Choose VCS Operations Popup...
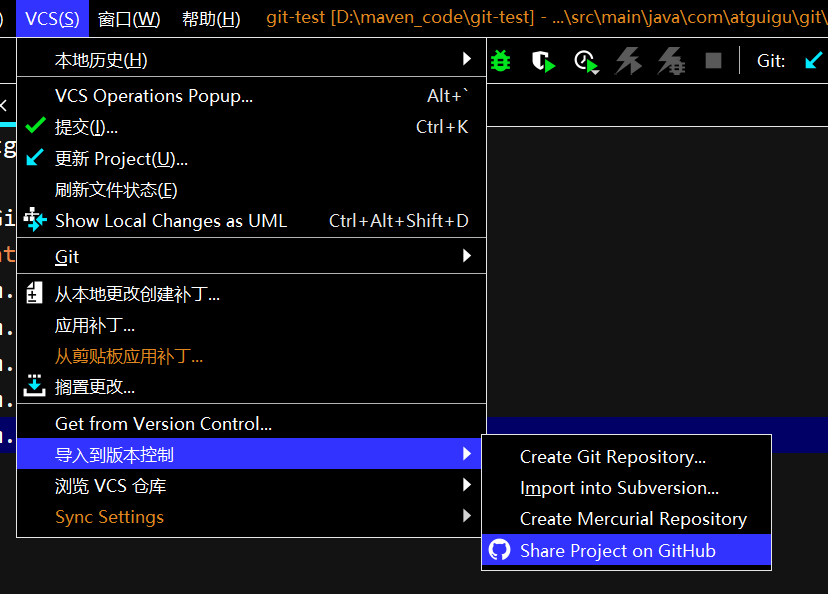 click(x=251, y=96)
